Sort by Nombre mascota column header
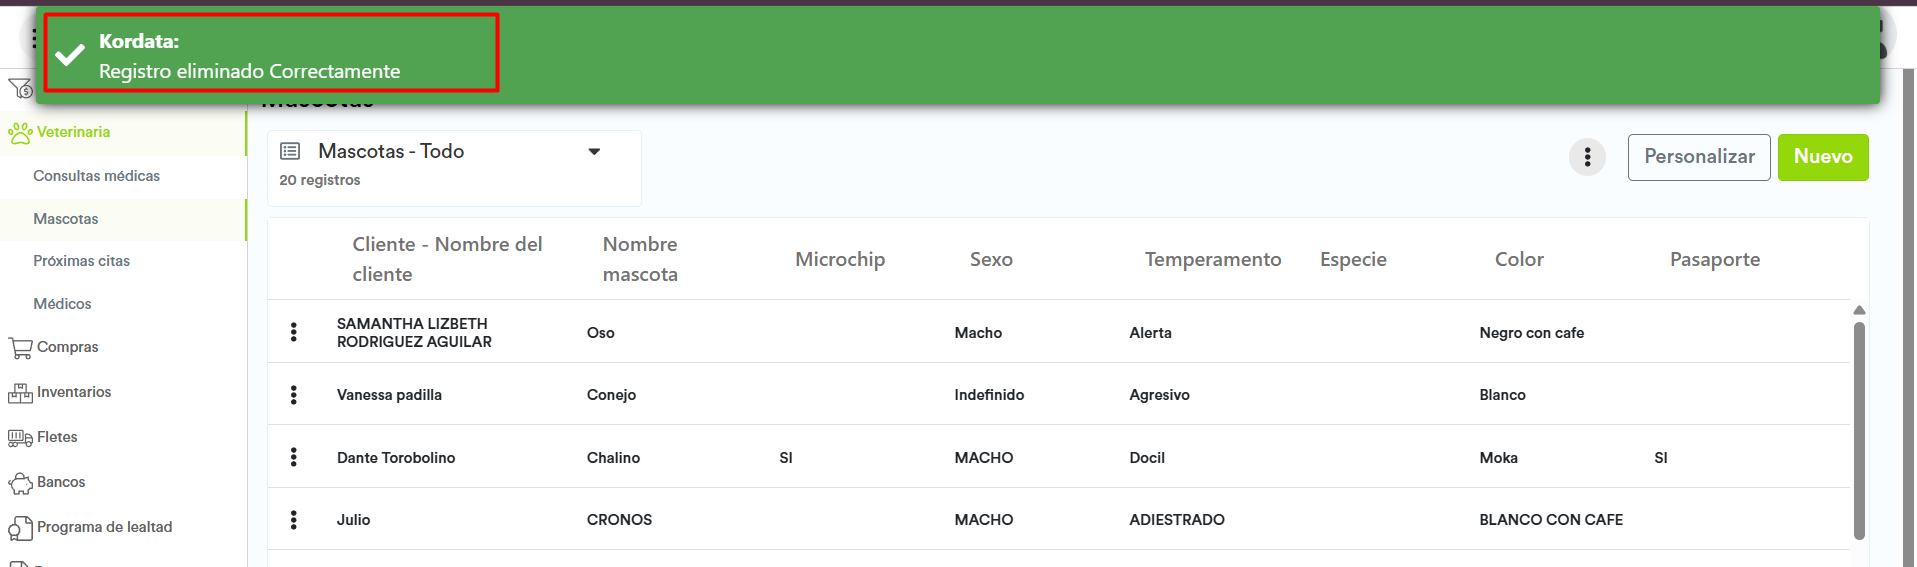Viewport: 1917px width, 567px height. click(x=640, y=259)
